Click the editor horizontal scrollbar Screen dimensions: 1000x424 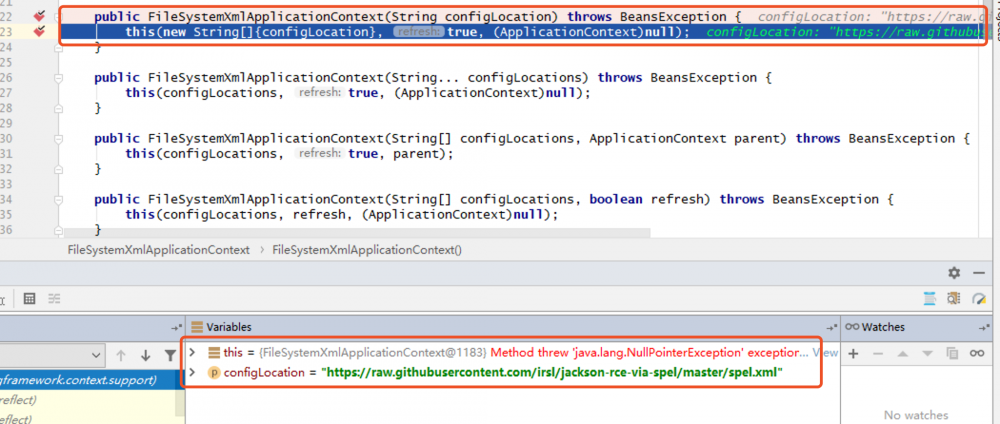357,234
